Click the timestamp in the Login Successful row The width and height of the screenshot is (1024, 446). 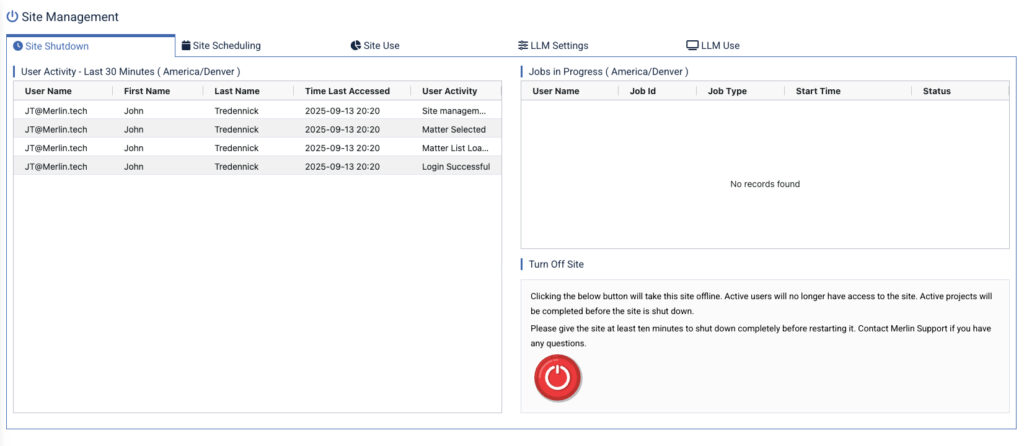point(342,167)
